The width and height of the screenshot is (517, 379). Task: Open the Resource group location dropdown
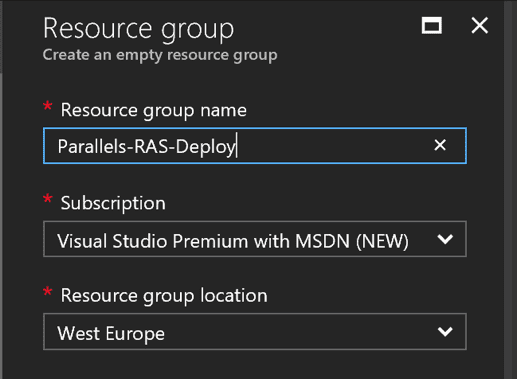tap(255, 332)
